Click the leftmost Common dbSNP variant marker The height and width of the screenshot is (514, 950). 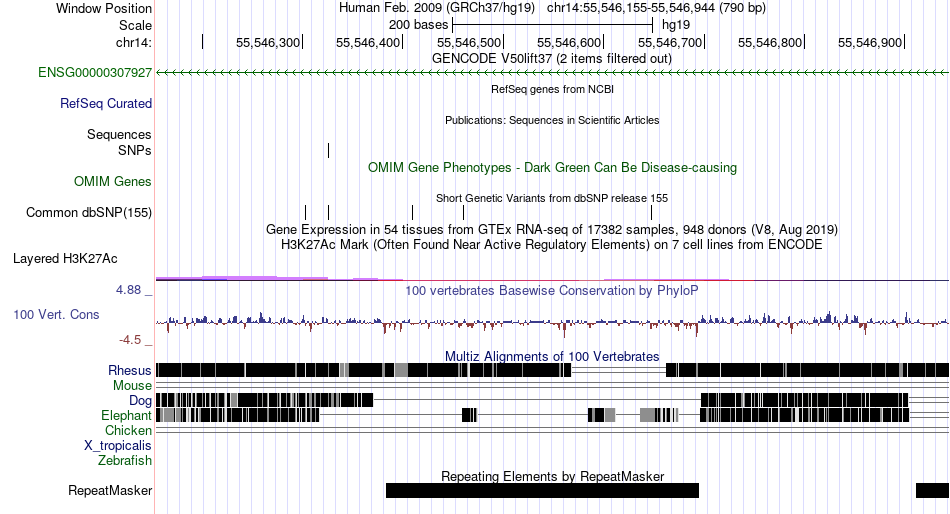pos(305,212)
